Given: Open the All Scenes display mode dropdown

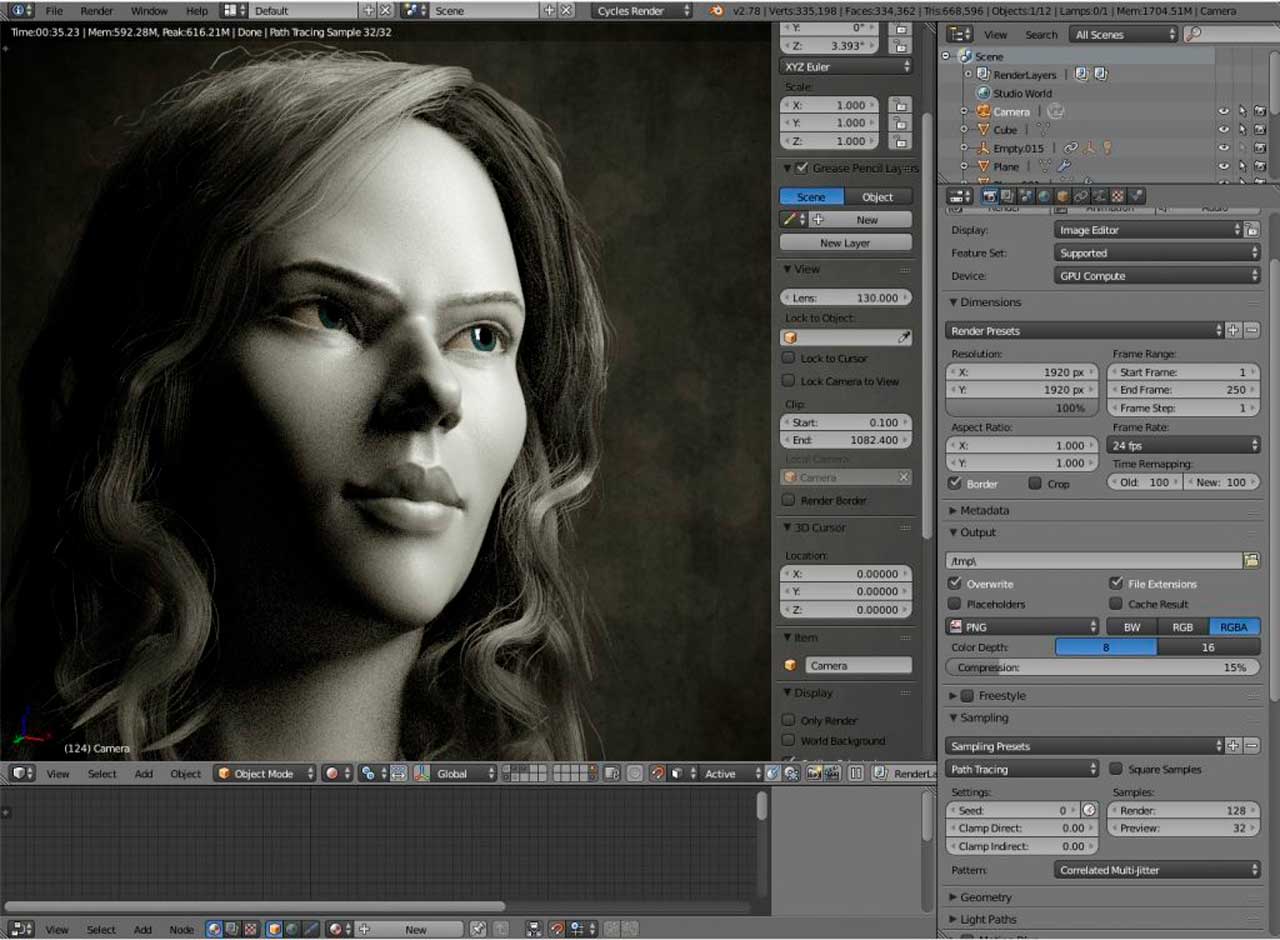Looking at the screenshot, I should [1123, 33].
